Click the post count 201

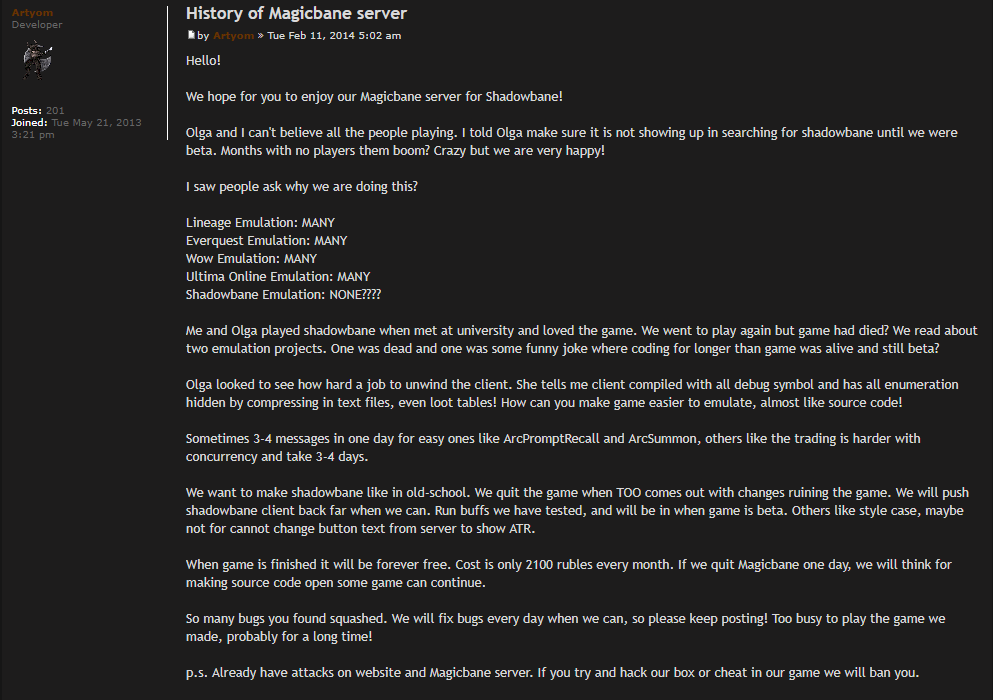click(x=55, y=110)
